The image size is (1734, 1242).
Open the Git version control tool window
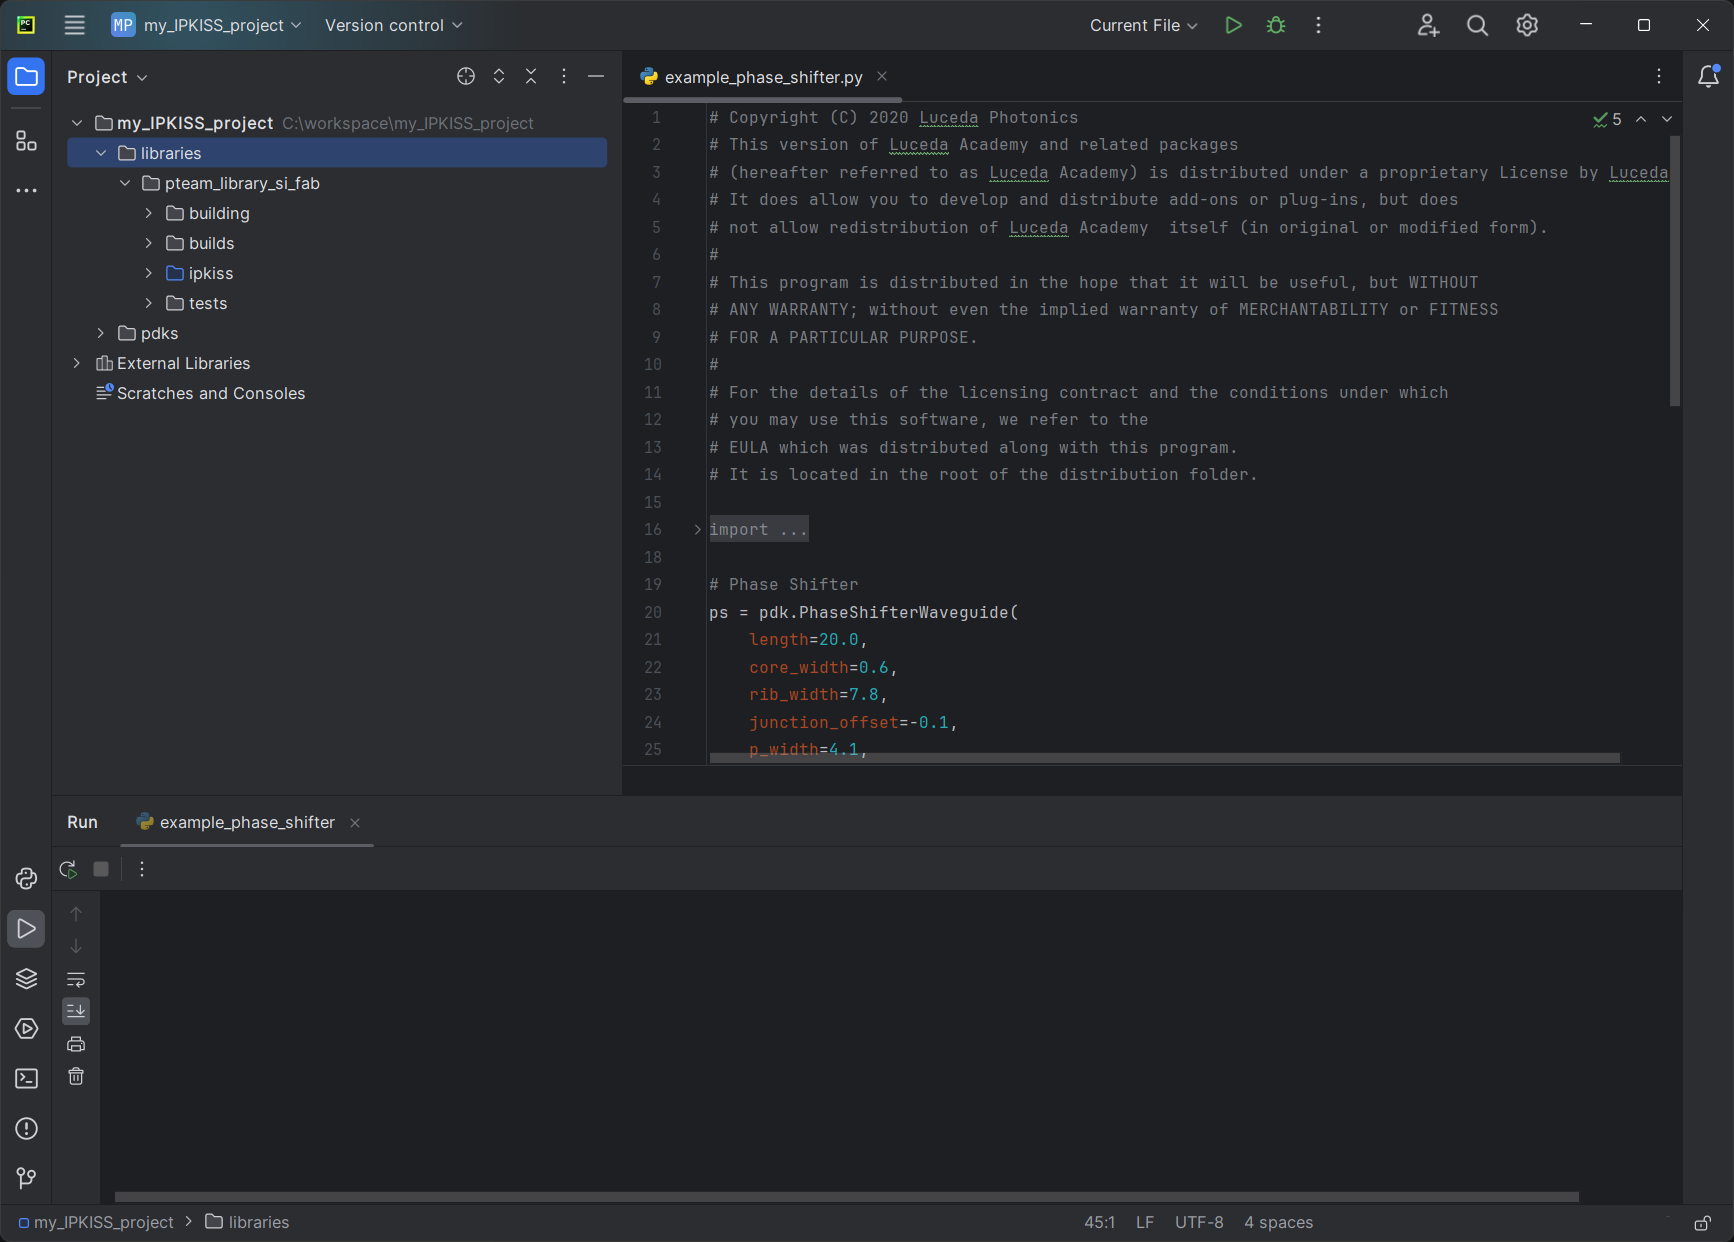click(26, 1178)
